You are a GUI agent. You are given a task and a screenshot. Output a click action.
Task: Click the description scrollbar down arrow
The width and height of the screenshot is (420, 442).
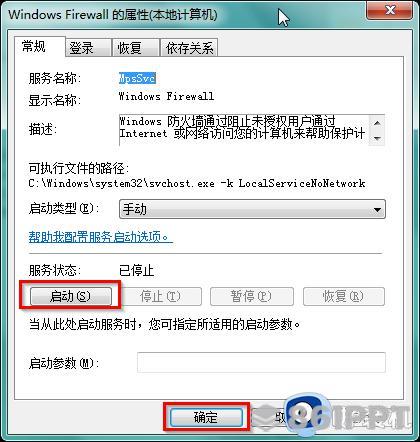pos(377,138)
